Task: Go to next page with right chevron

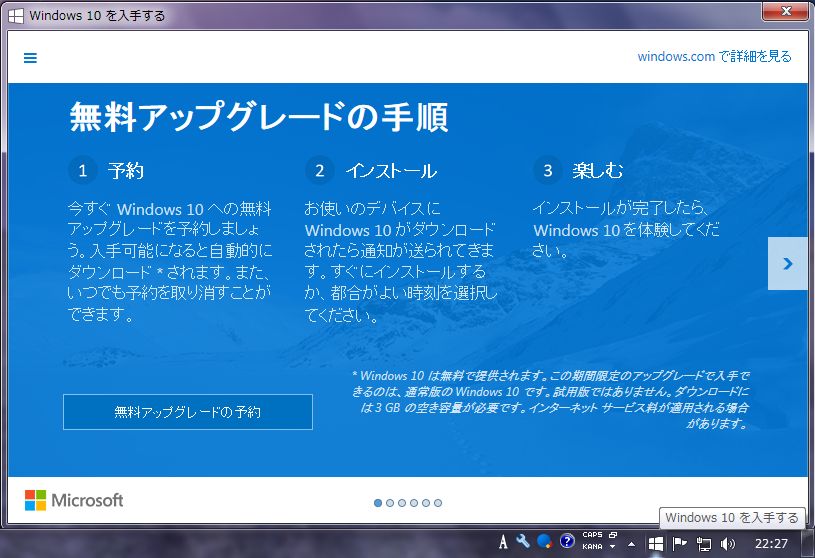Action: pos(787,263)
